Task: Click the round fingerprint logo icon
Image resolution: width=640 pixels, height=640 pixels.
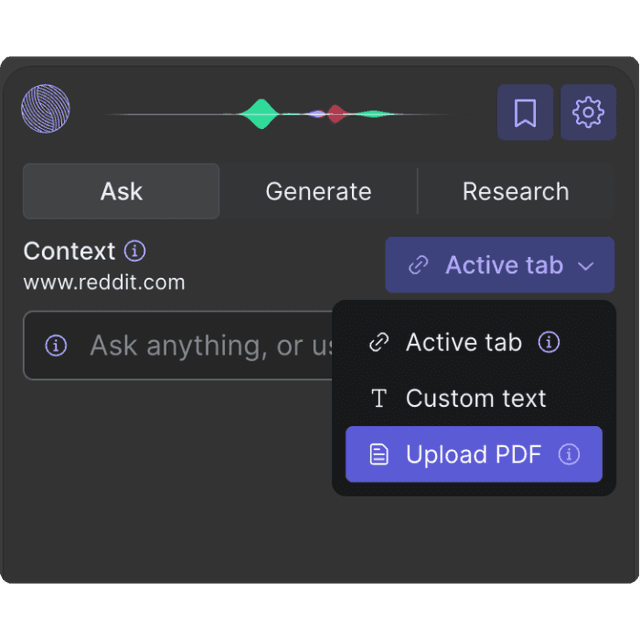Action: [x=46, y=109]
